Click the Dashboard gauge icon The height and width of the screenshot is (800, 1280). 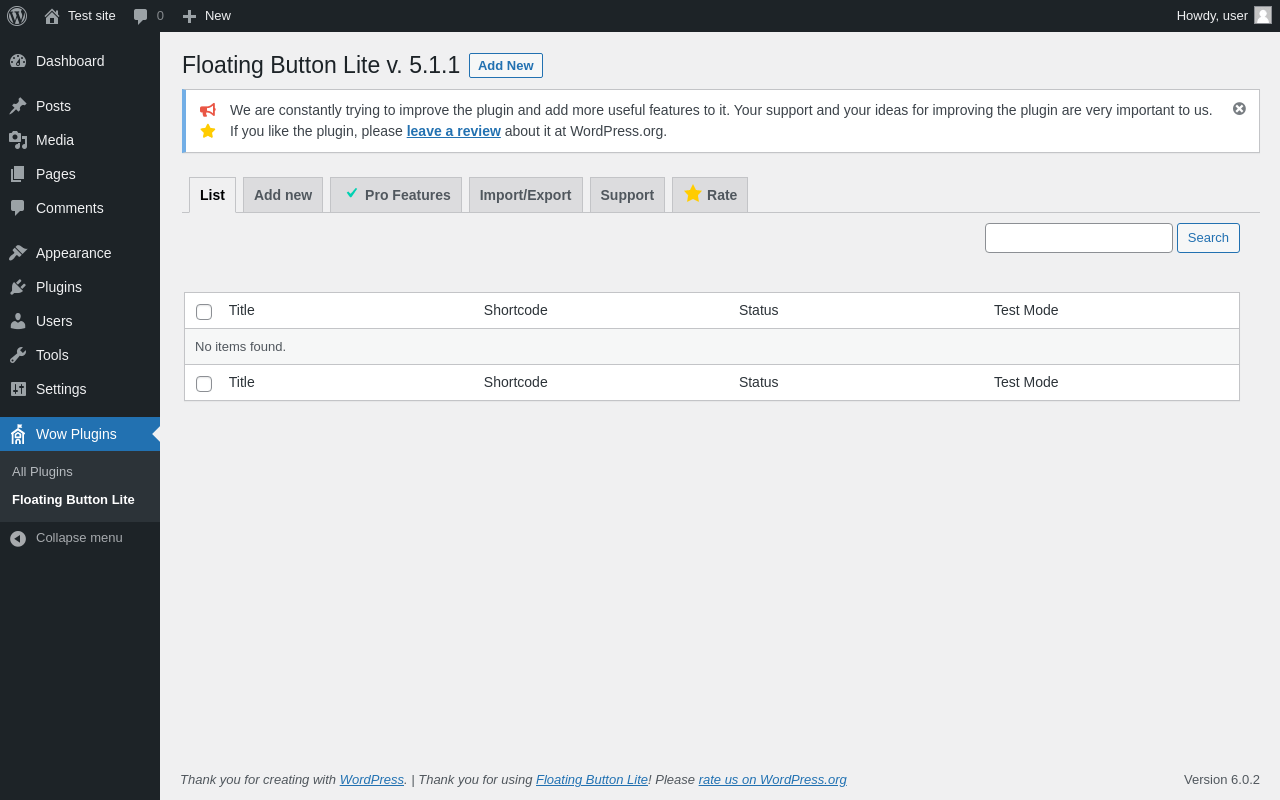click(18, 61)
